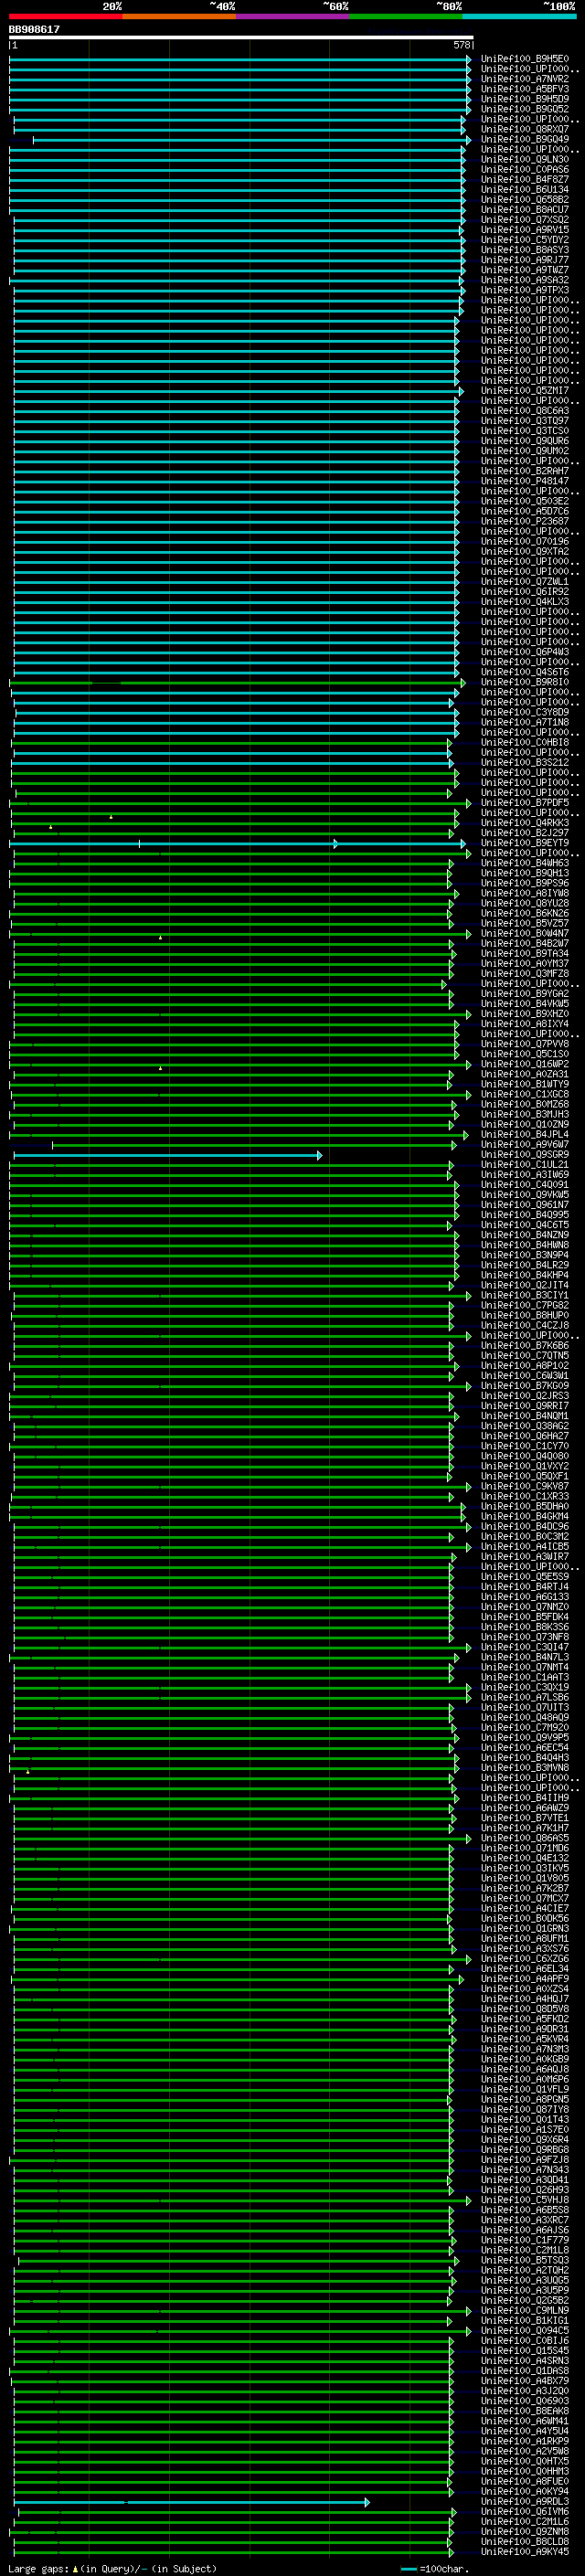Click the cyan ~100% color legend bar
585x2576 pixels.
point(519,16)
